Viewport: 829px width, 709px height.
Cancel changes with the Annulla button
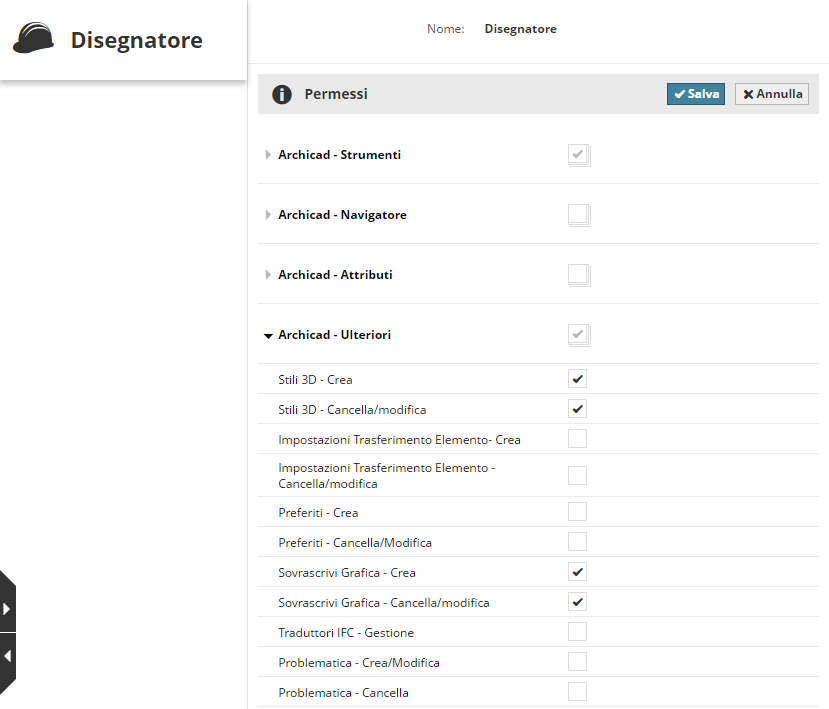[x=772, y=94]
